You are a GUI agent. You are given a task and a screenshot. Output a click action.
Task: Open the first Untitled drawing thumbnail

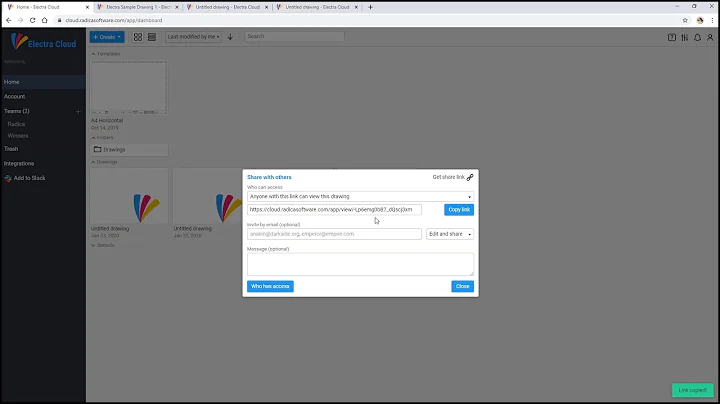[129, 196]
